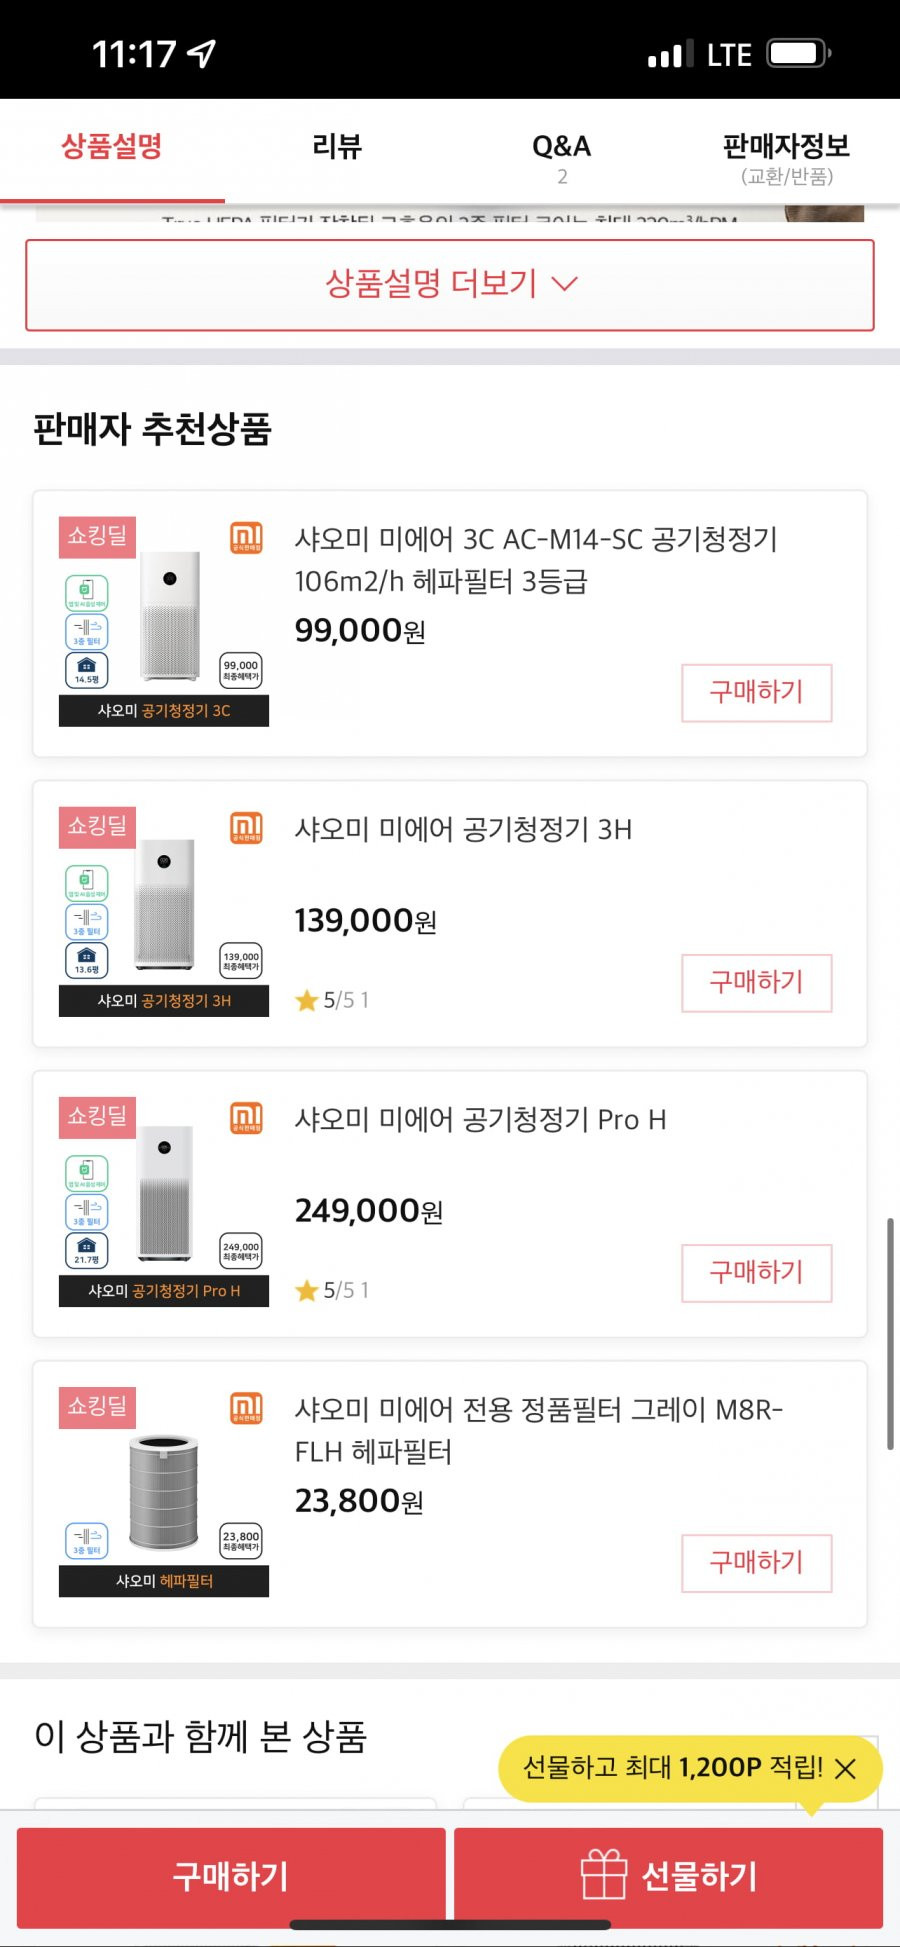Tap the battery icon in status bar
The height and width of the screenshot is (1947, 900).
coord(799,53)
